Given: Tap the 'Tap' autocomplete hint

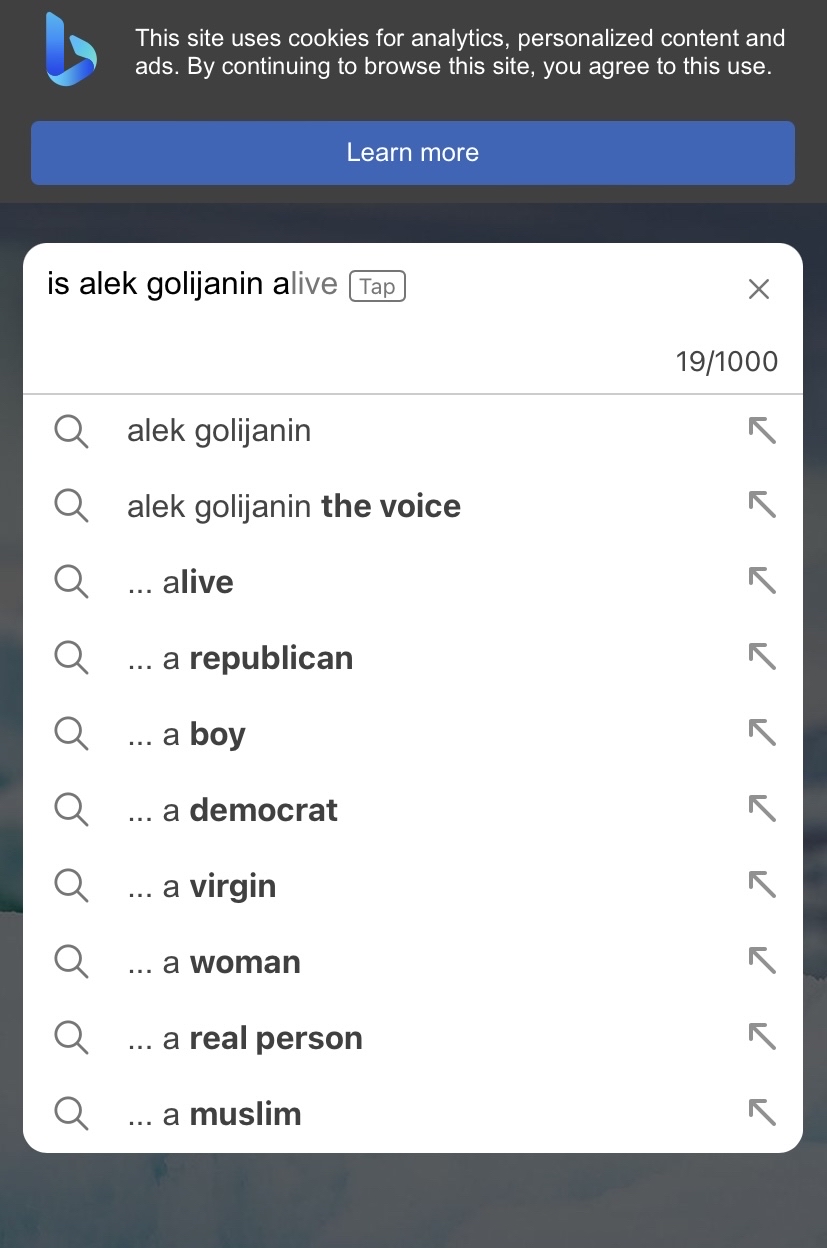Looking at the screenshot, I should (377, 286).
